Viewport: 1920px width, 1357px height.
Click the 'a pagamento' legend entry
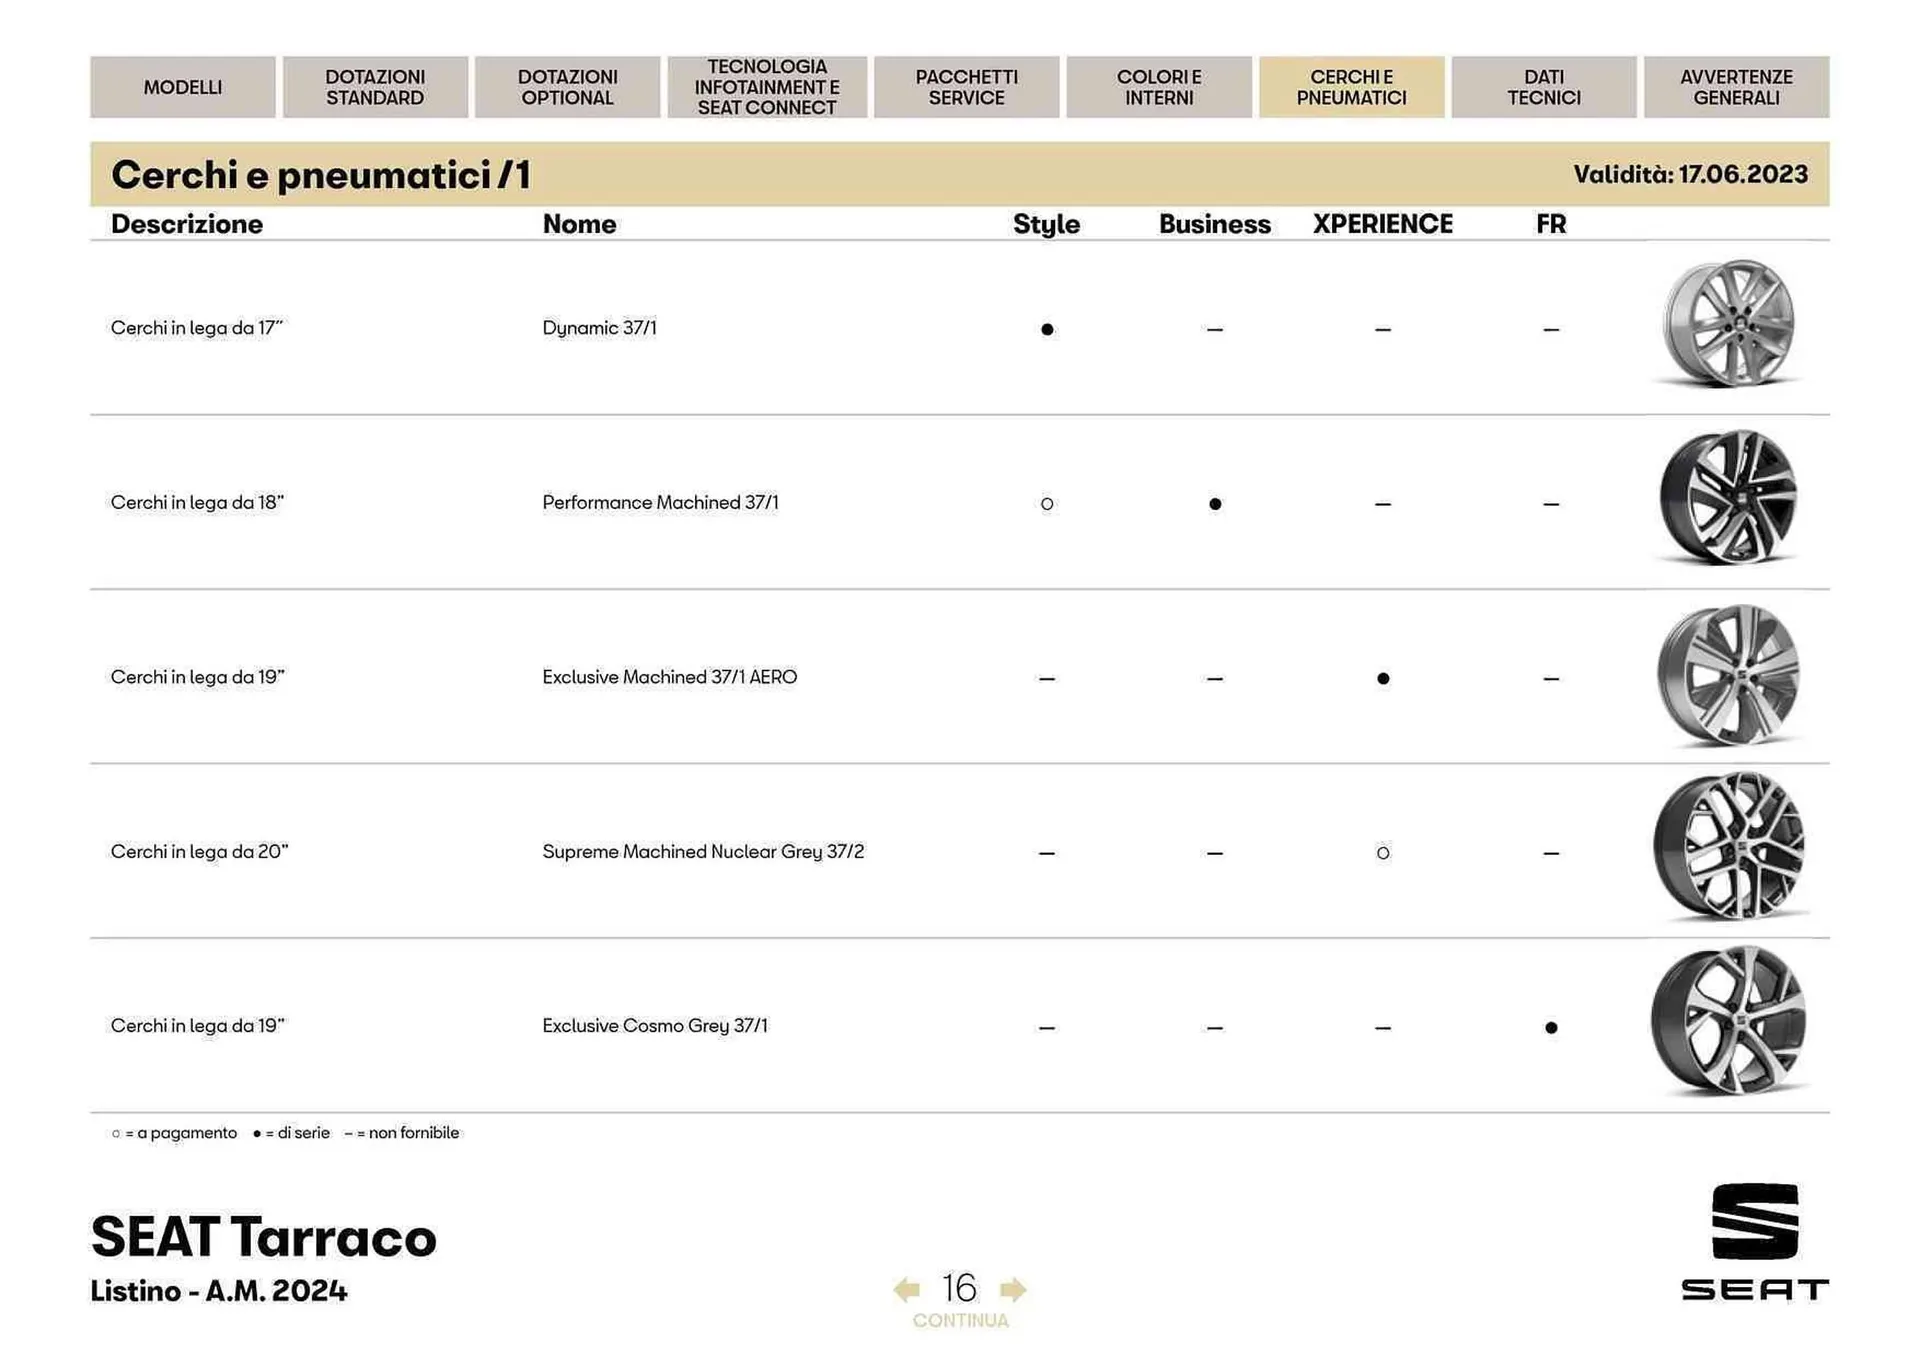[x=175, y=1133]
